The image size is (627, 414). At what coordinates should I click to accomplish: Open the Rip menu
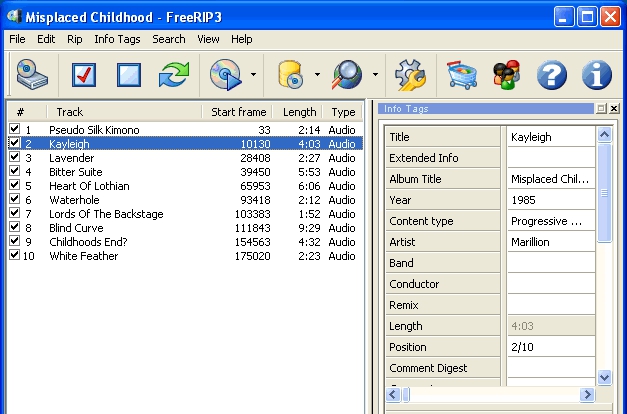pyautogui.click(x=75, y=39)
